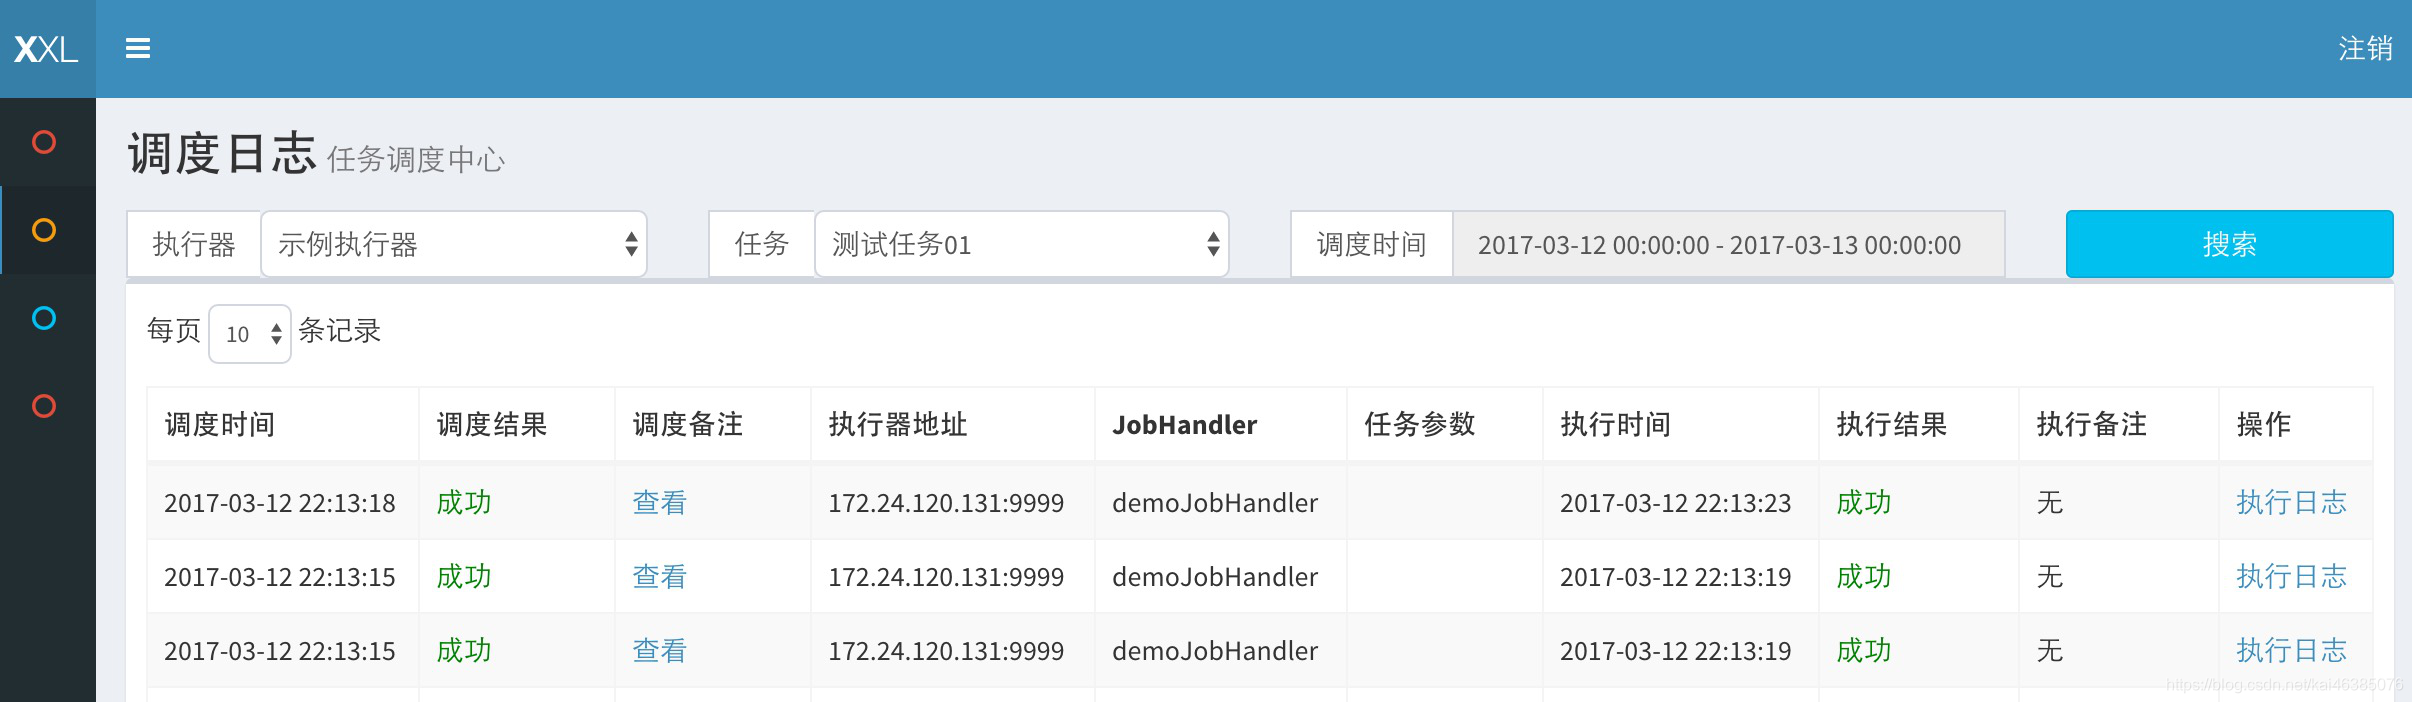2413x703 pixels.
Task: Click the 无 remark in the first row
Action: click(2050, 502)
